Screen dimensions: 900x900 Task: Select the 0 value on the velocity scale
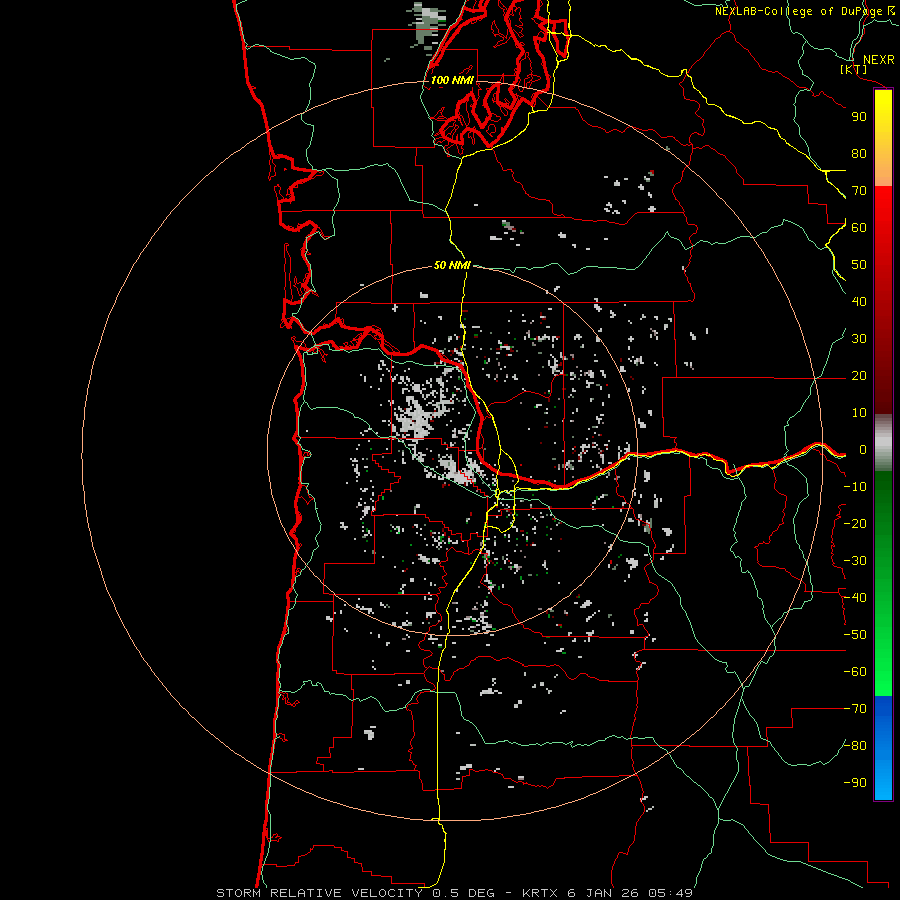point(863,450)
